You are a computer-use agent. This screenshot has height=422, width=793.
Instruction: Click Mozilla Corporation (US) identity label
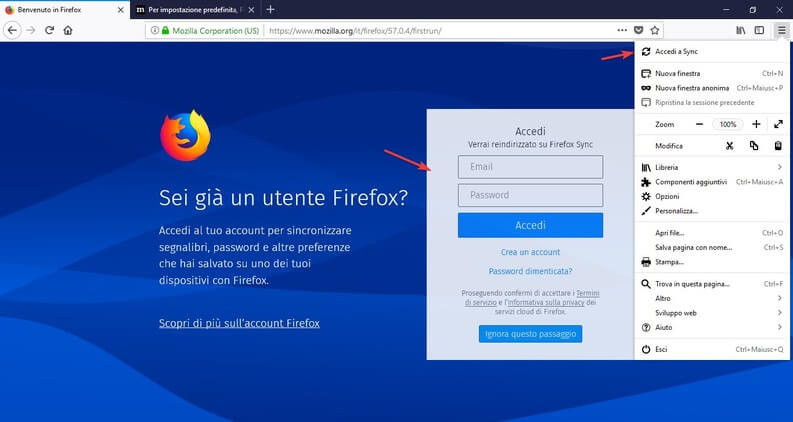(215, 31)
